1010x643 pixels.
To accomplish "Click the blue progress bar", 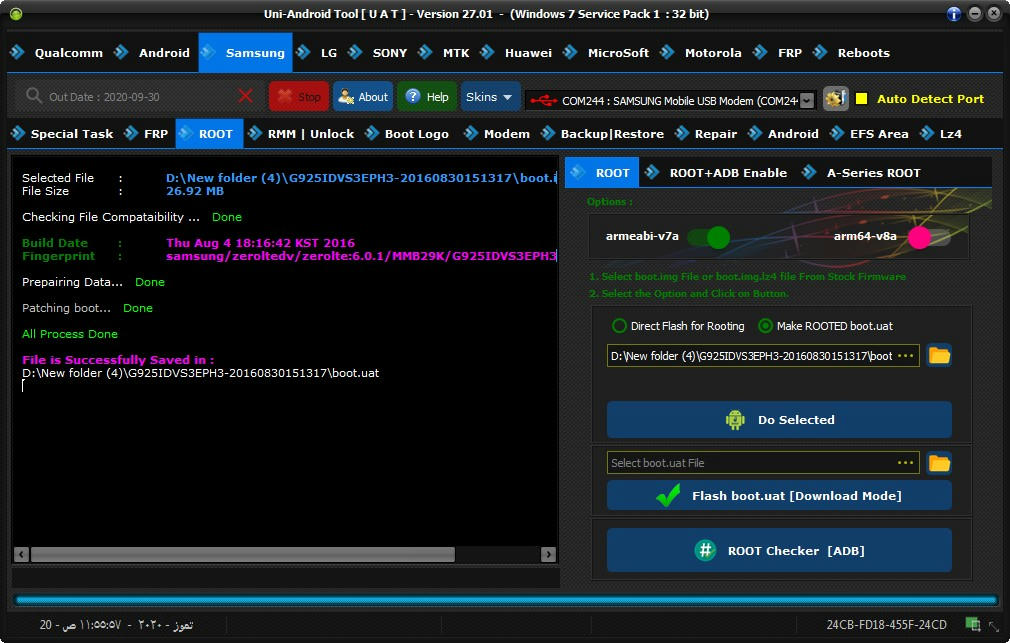I will click(506, 600).
